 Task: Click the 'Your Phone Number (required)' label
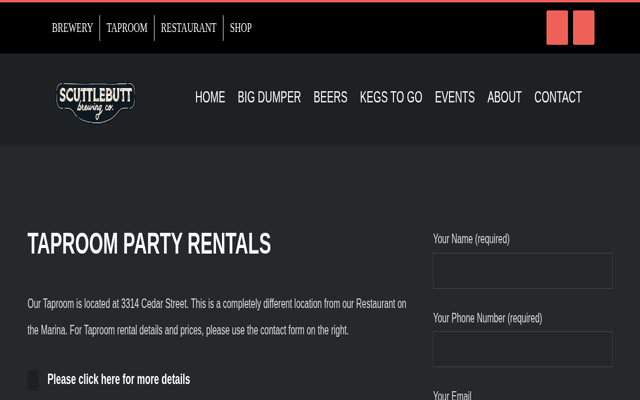tap(488, 318)
